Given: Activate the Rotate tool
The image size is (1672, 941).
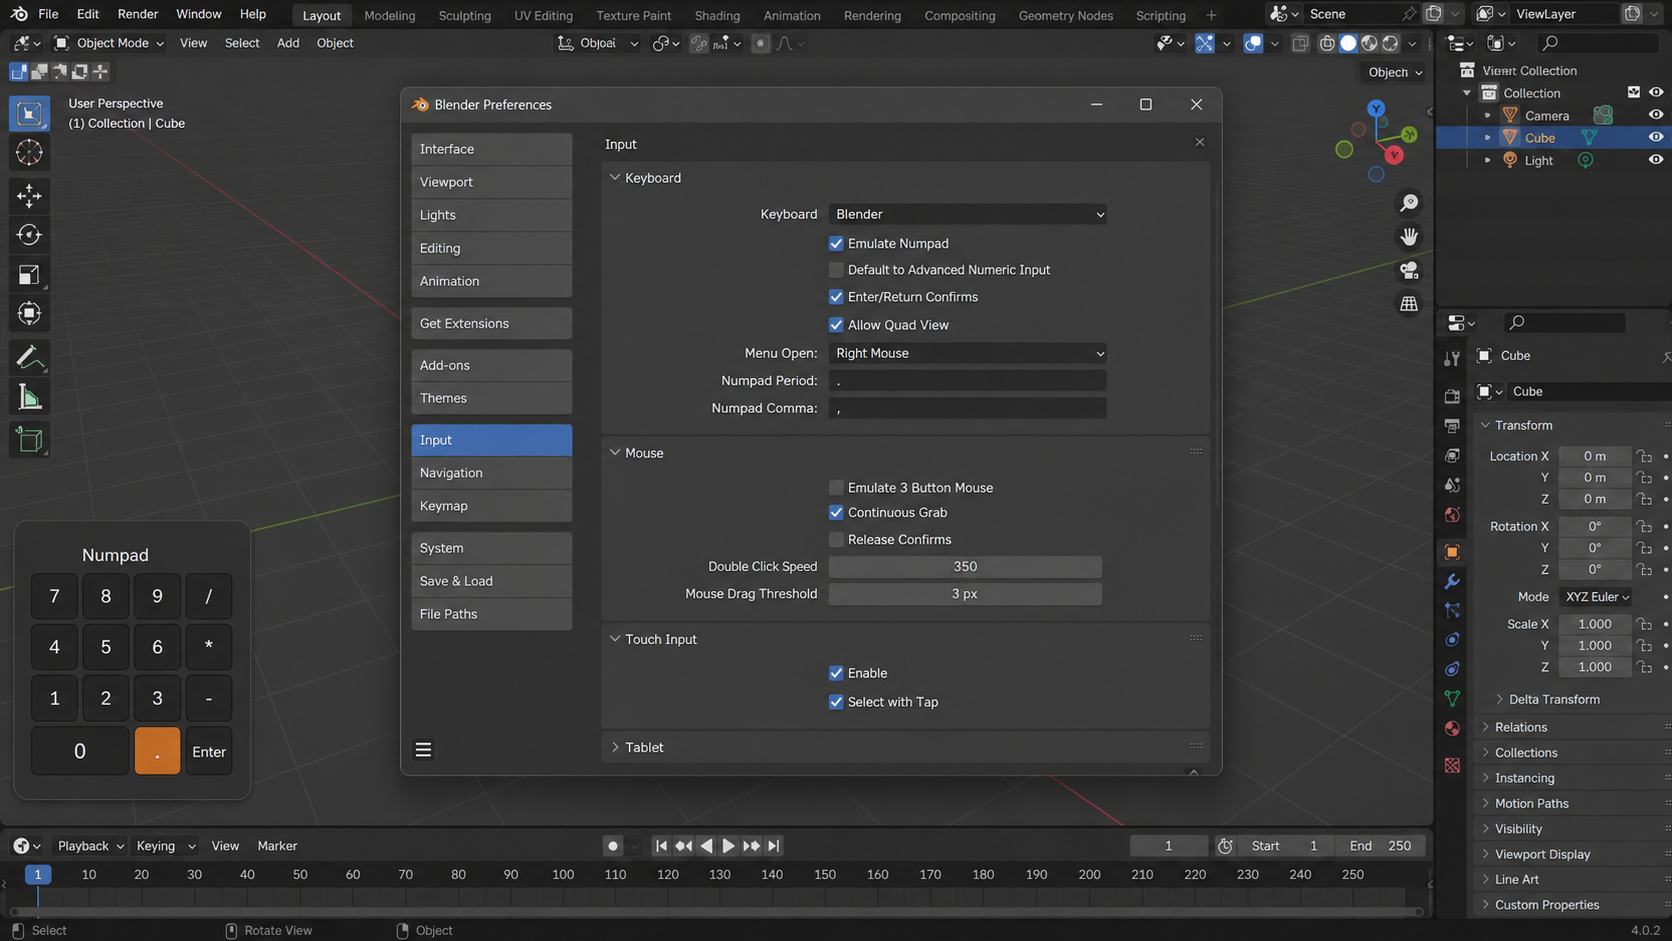Looking at the screenshot, I should point(29,234).
